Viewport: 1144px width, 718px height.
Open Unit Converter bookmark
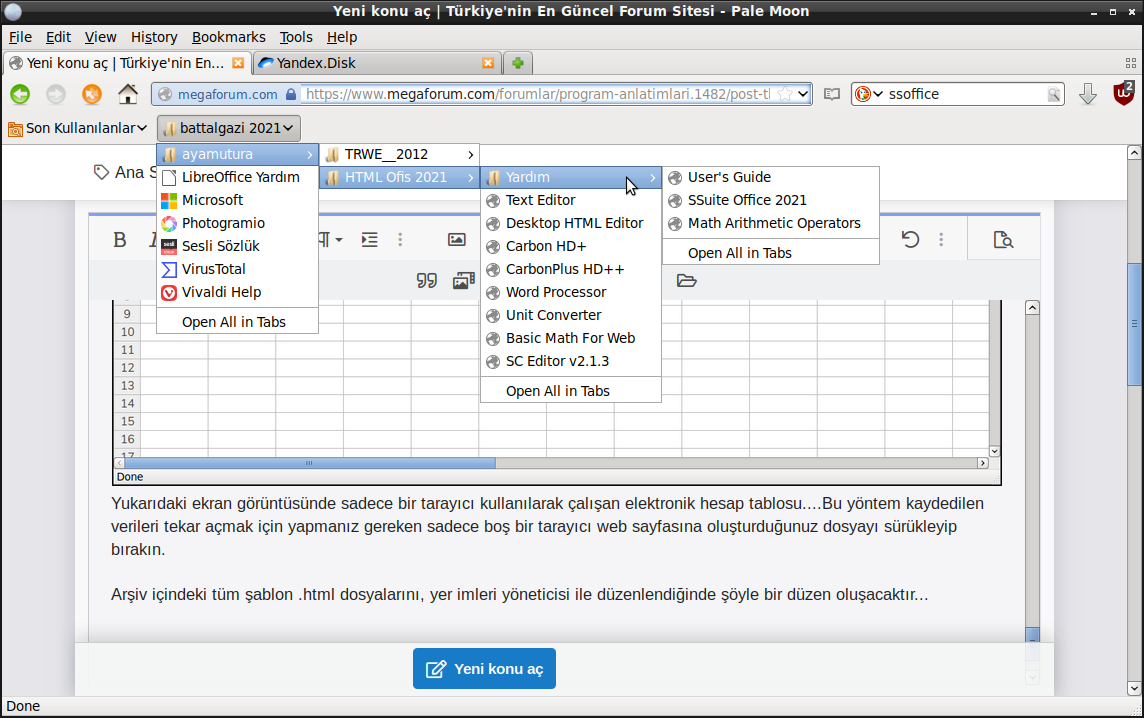(571, 315)
